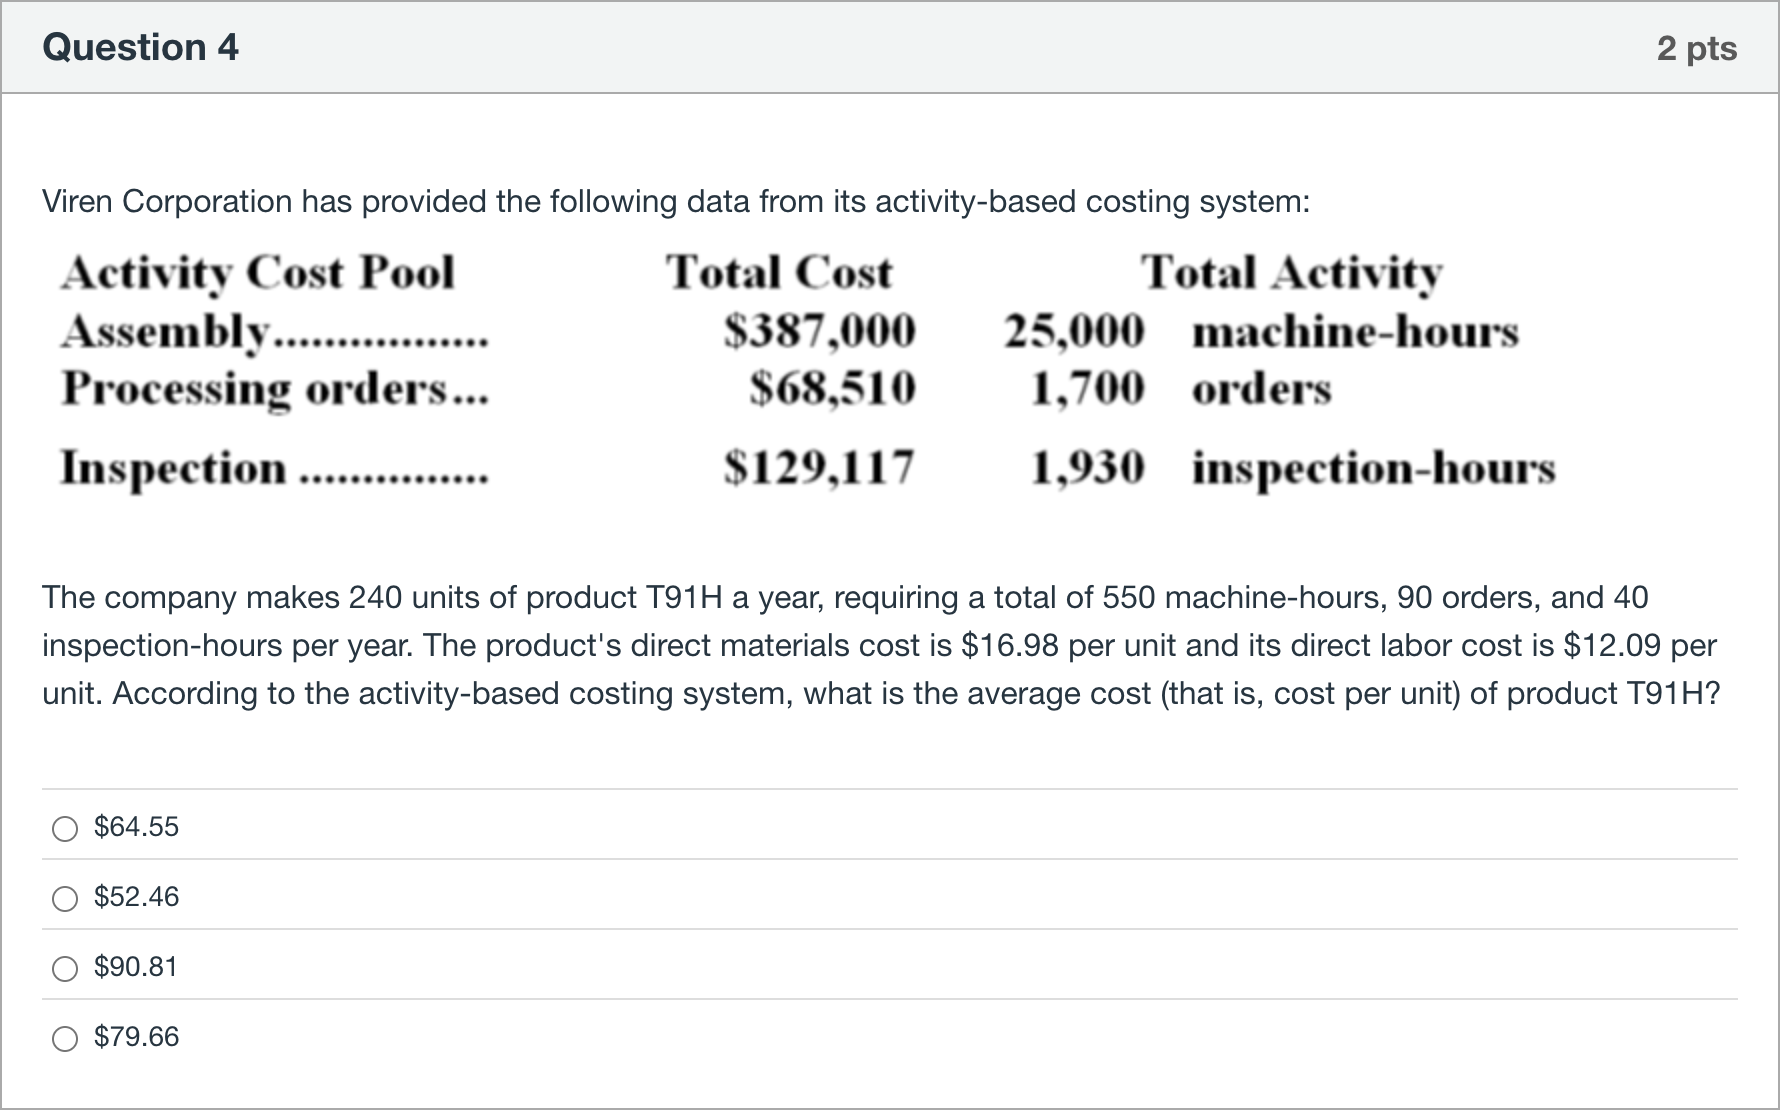
Task: Mark $90.81 radio option as answer
Action: click(x=65, y=968)
